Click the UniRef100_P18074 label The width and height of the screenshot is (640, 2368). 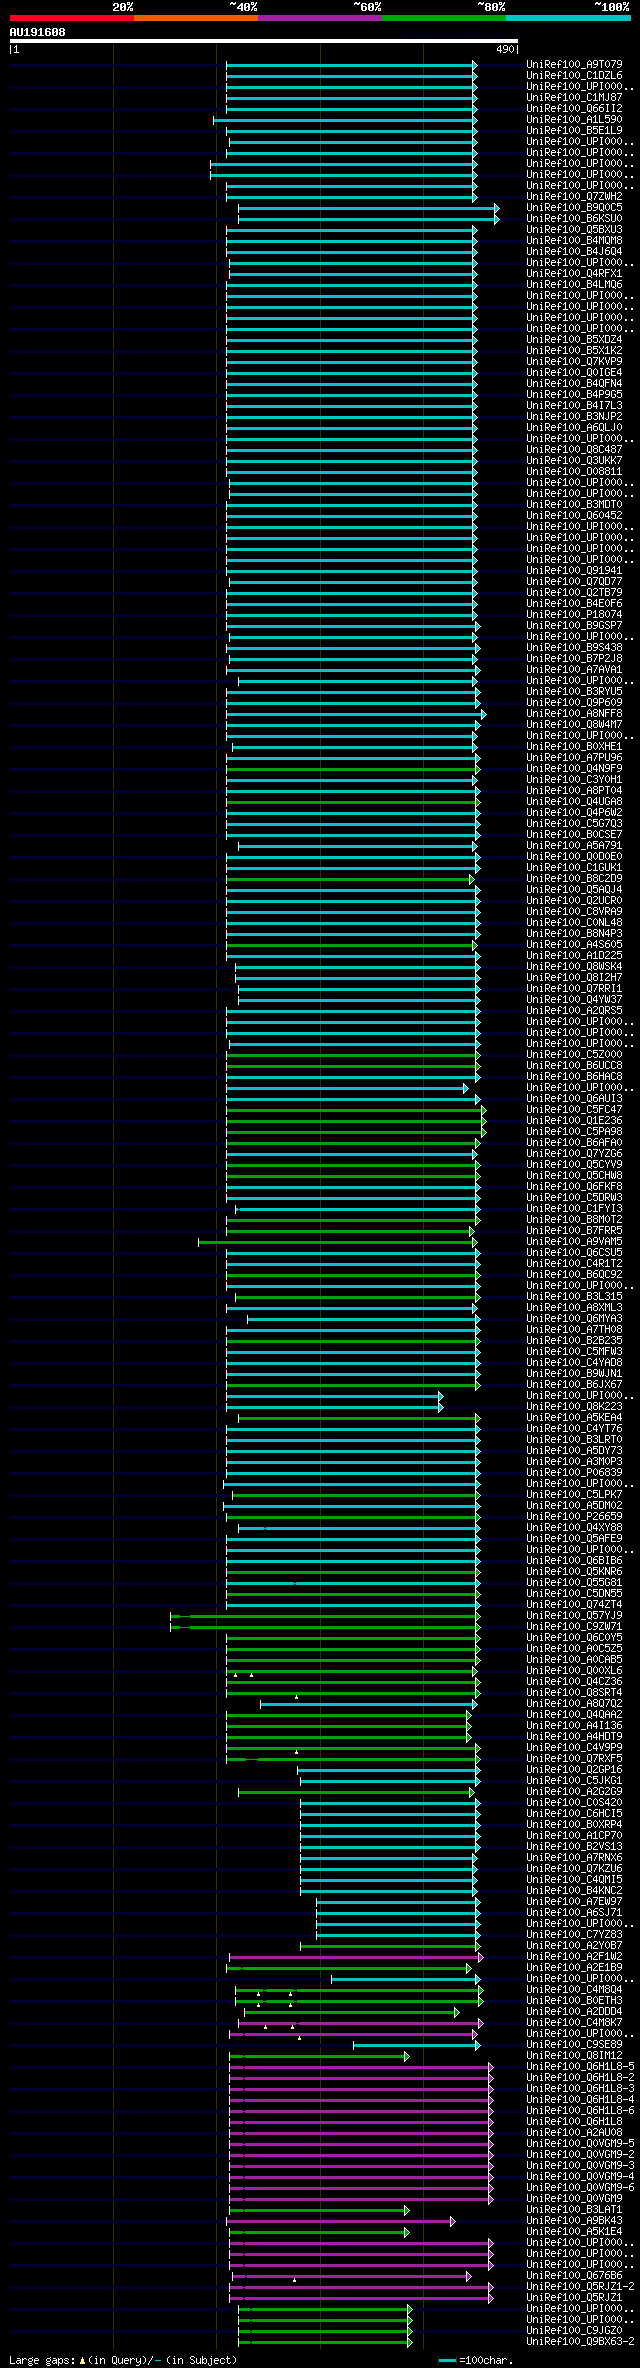pyautogui.click(x=574, y=614)
